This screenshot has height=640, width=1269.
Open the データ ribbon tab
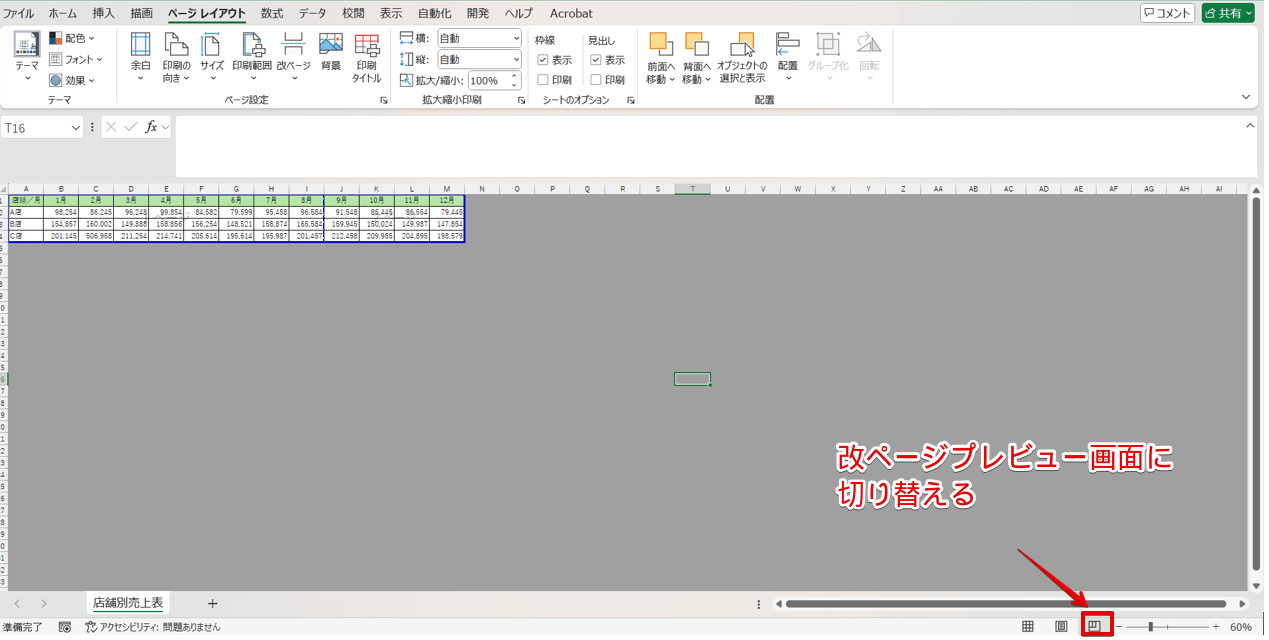point(311,13)
